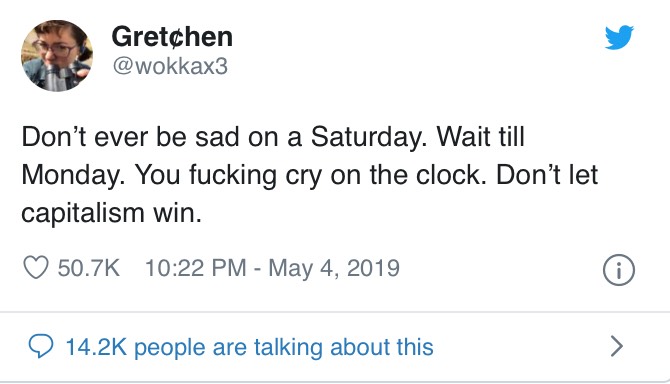The image size is (670, 384).
Task: Like the tweet with the heart icon
Action: [35, 268]
